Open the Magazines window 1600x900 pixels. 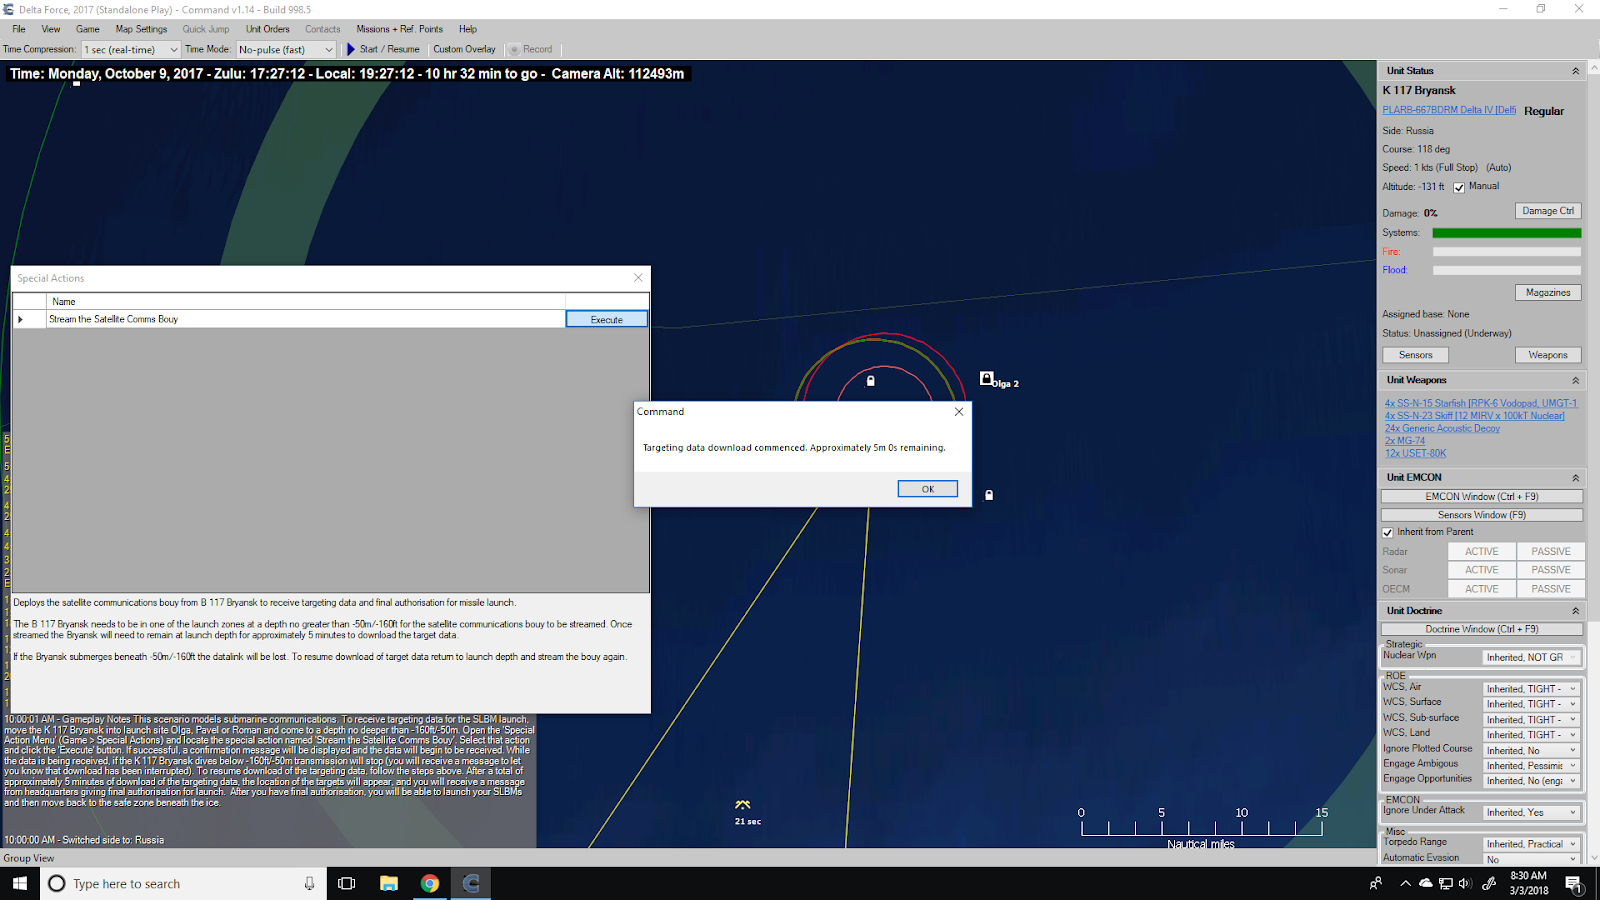(x=1548, y=293)
